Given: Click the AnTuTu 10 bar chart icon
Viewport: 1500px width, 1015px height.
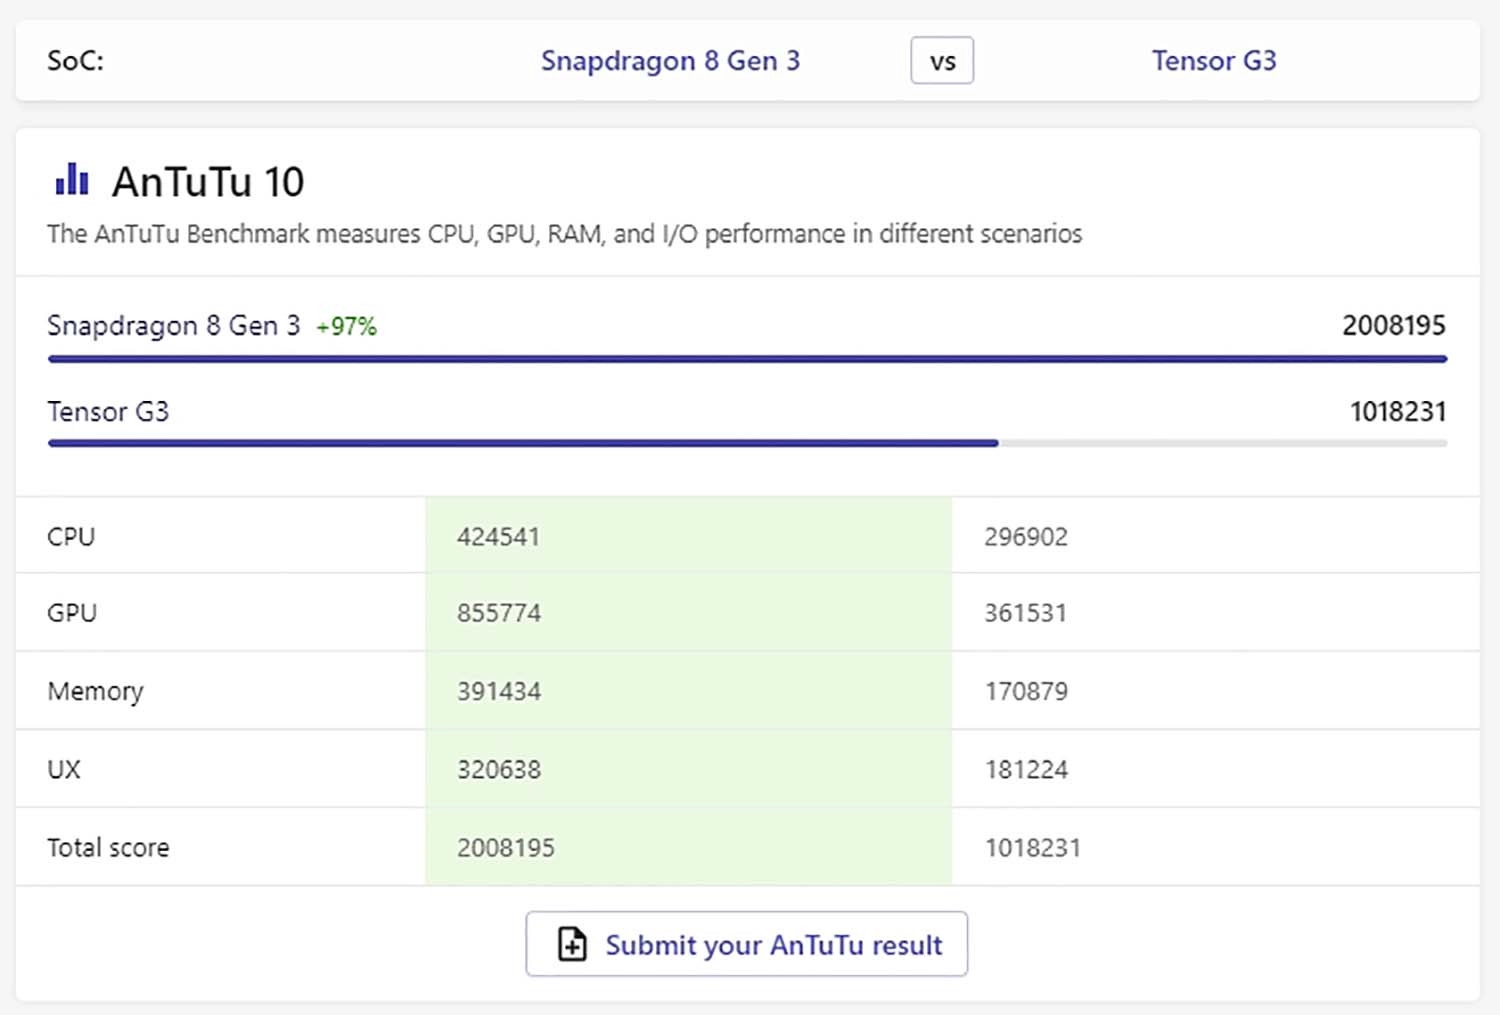Looking at the screenshot, I should (72, 179).
